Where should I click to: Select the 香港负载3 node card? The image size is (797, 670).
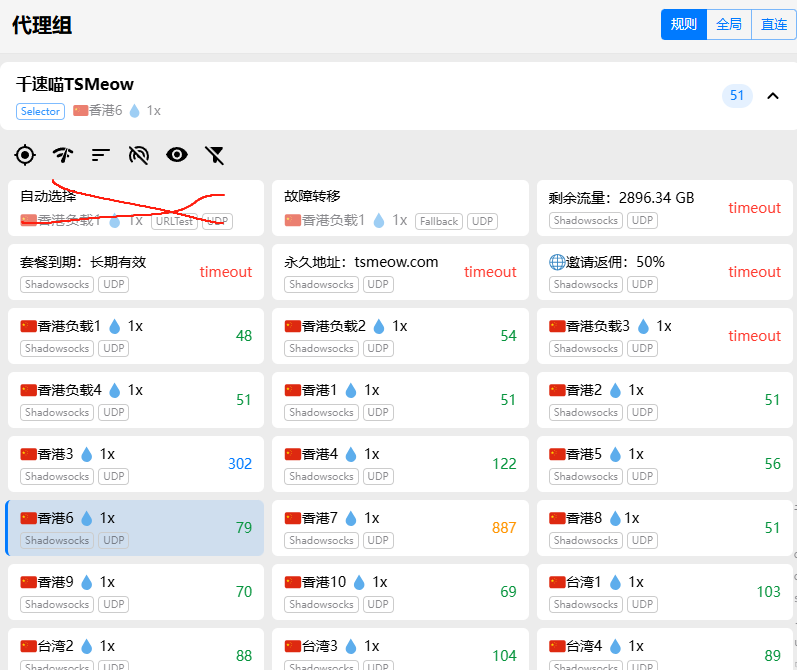coord(665,336)
